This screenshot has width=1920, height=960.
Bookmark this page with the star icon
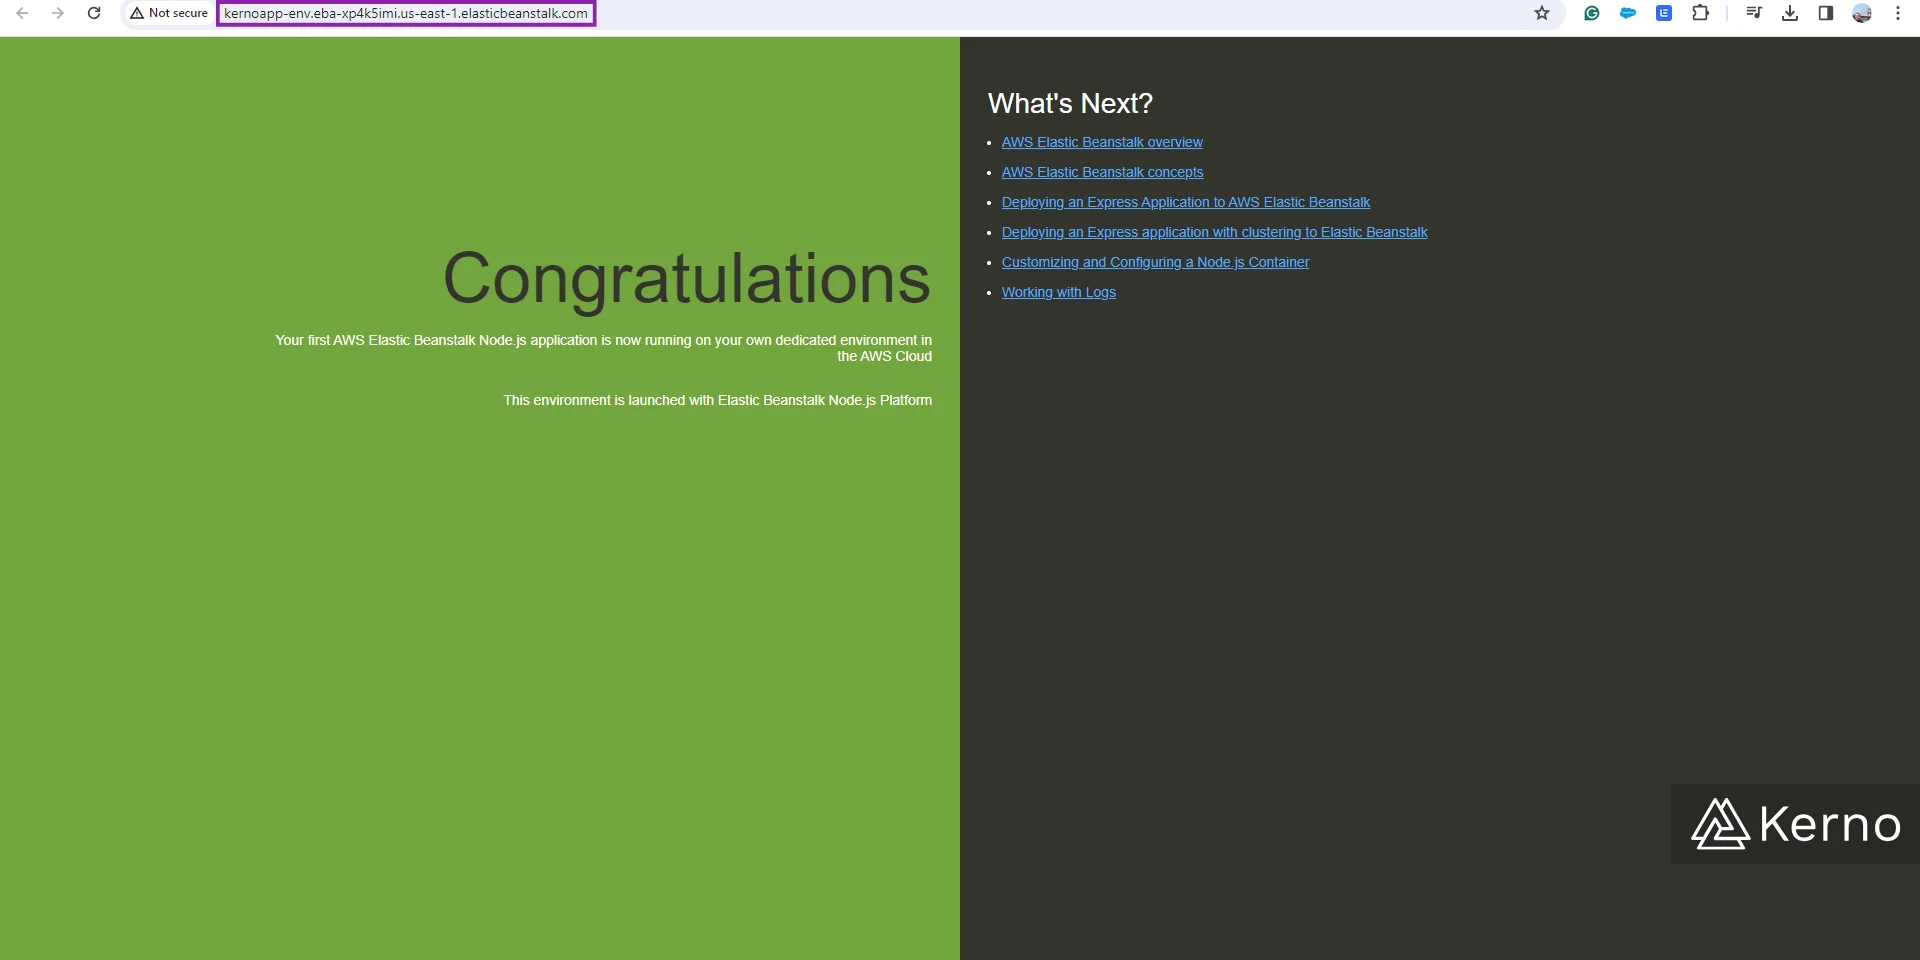[x=1542, y=13]
